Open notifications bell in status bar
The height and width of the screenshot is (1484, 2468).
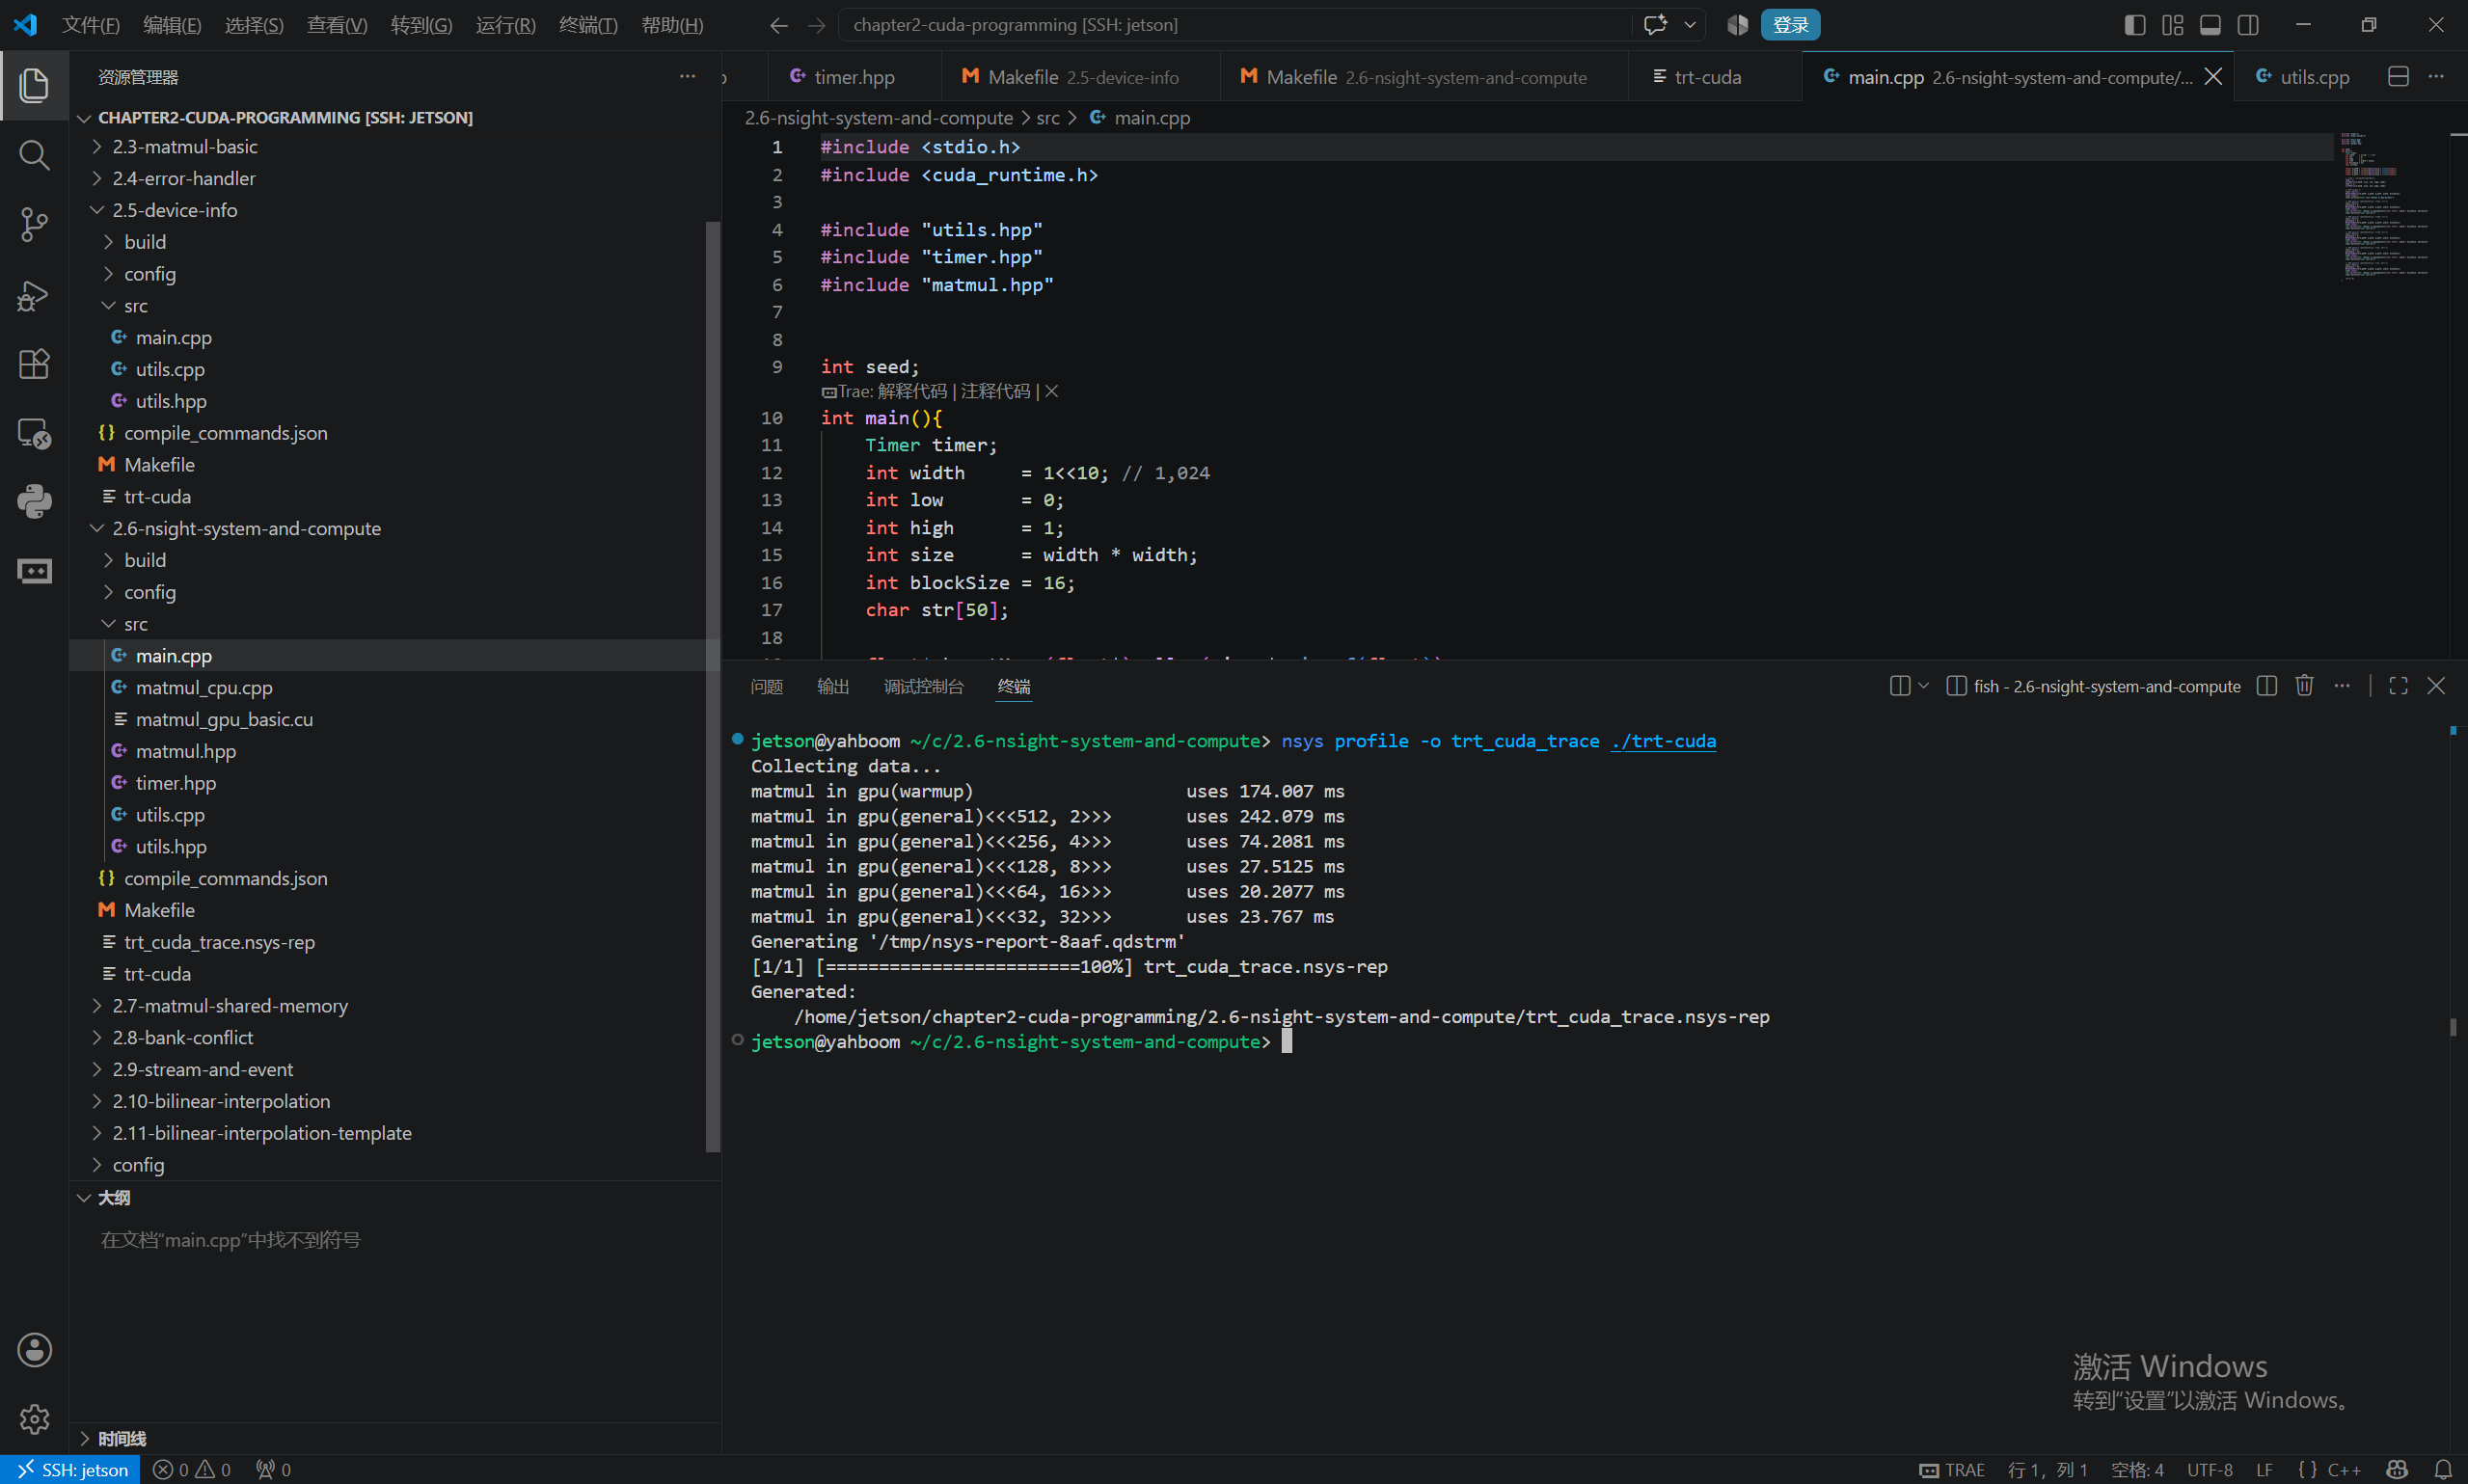pos(2443,1470)
